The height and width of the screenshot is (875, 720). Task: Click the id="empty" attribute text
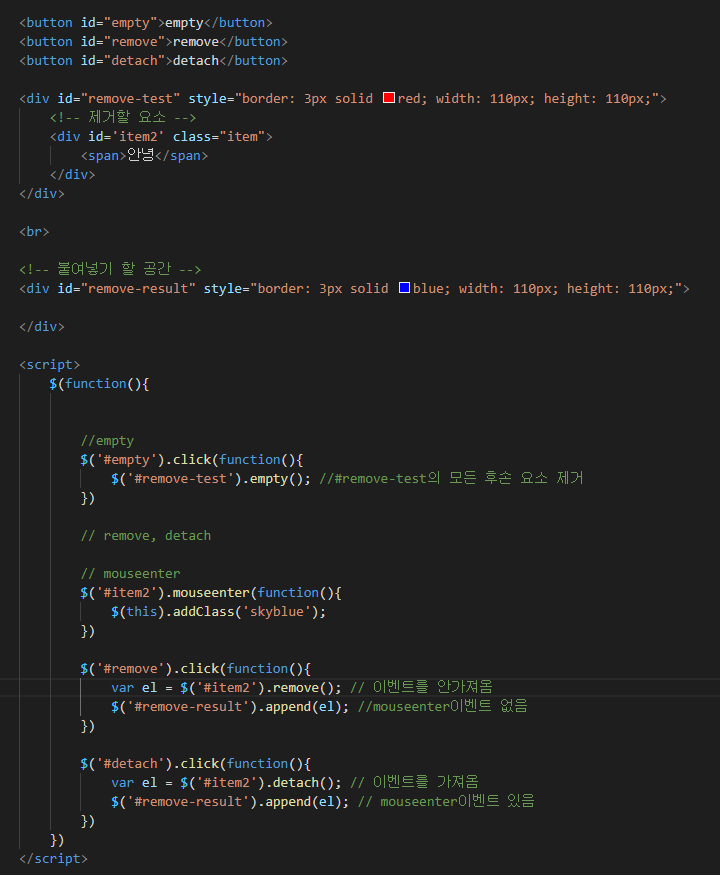tap(119, 23)
